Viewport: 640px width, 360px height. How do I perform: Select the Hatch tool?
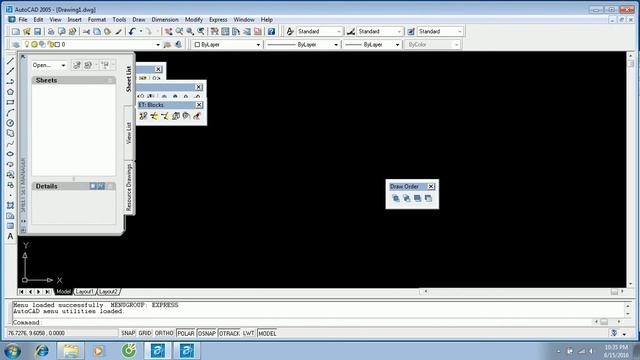pyautogui.click(x=10, y=205)
